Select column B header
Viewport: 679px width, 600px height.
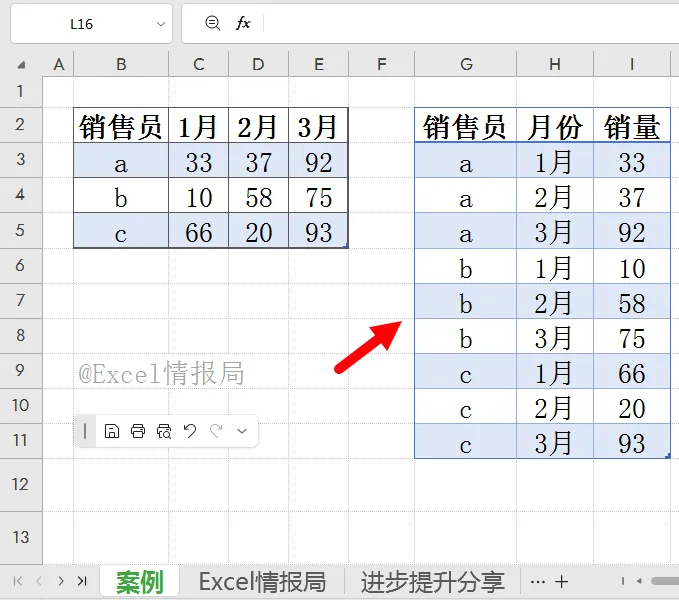[121, 65]
